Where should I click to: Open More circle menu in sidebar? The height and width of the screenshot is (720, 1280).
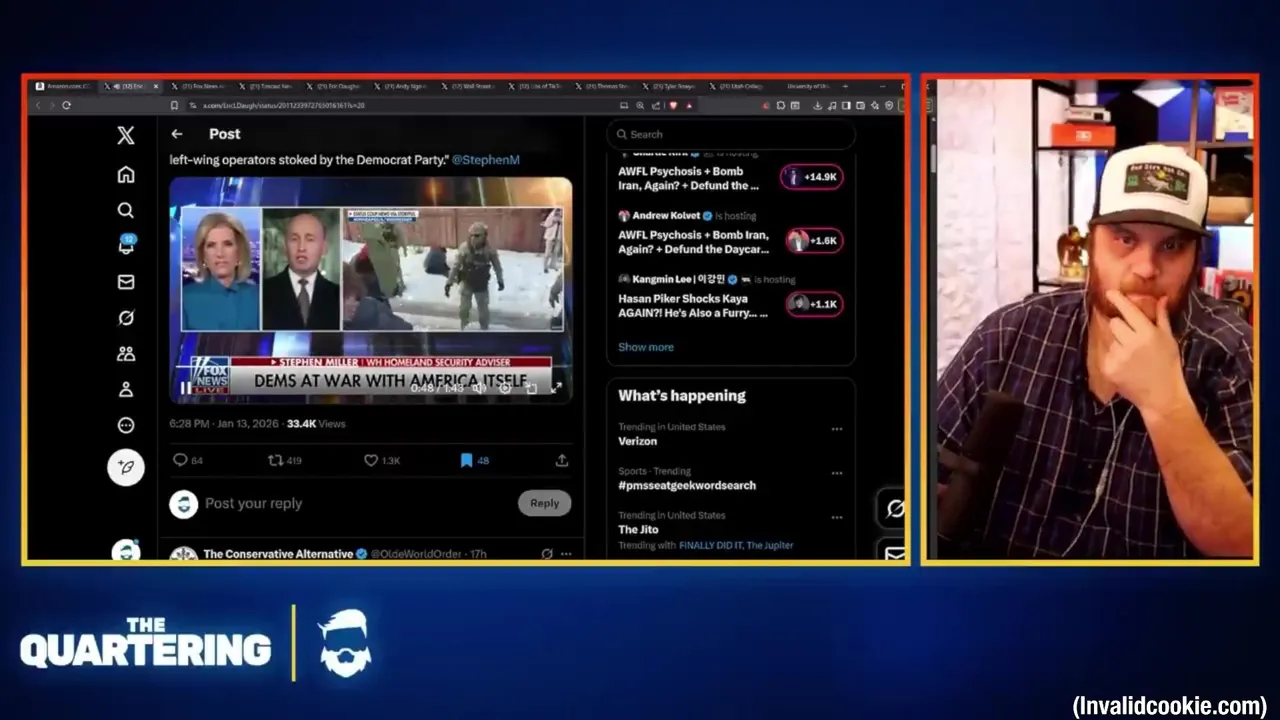click(x=125, y=425)
